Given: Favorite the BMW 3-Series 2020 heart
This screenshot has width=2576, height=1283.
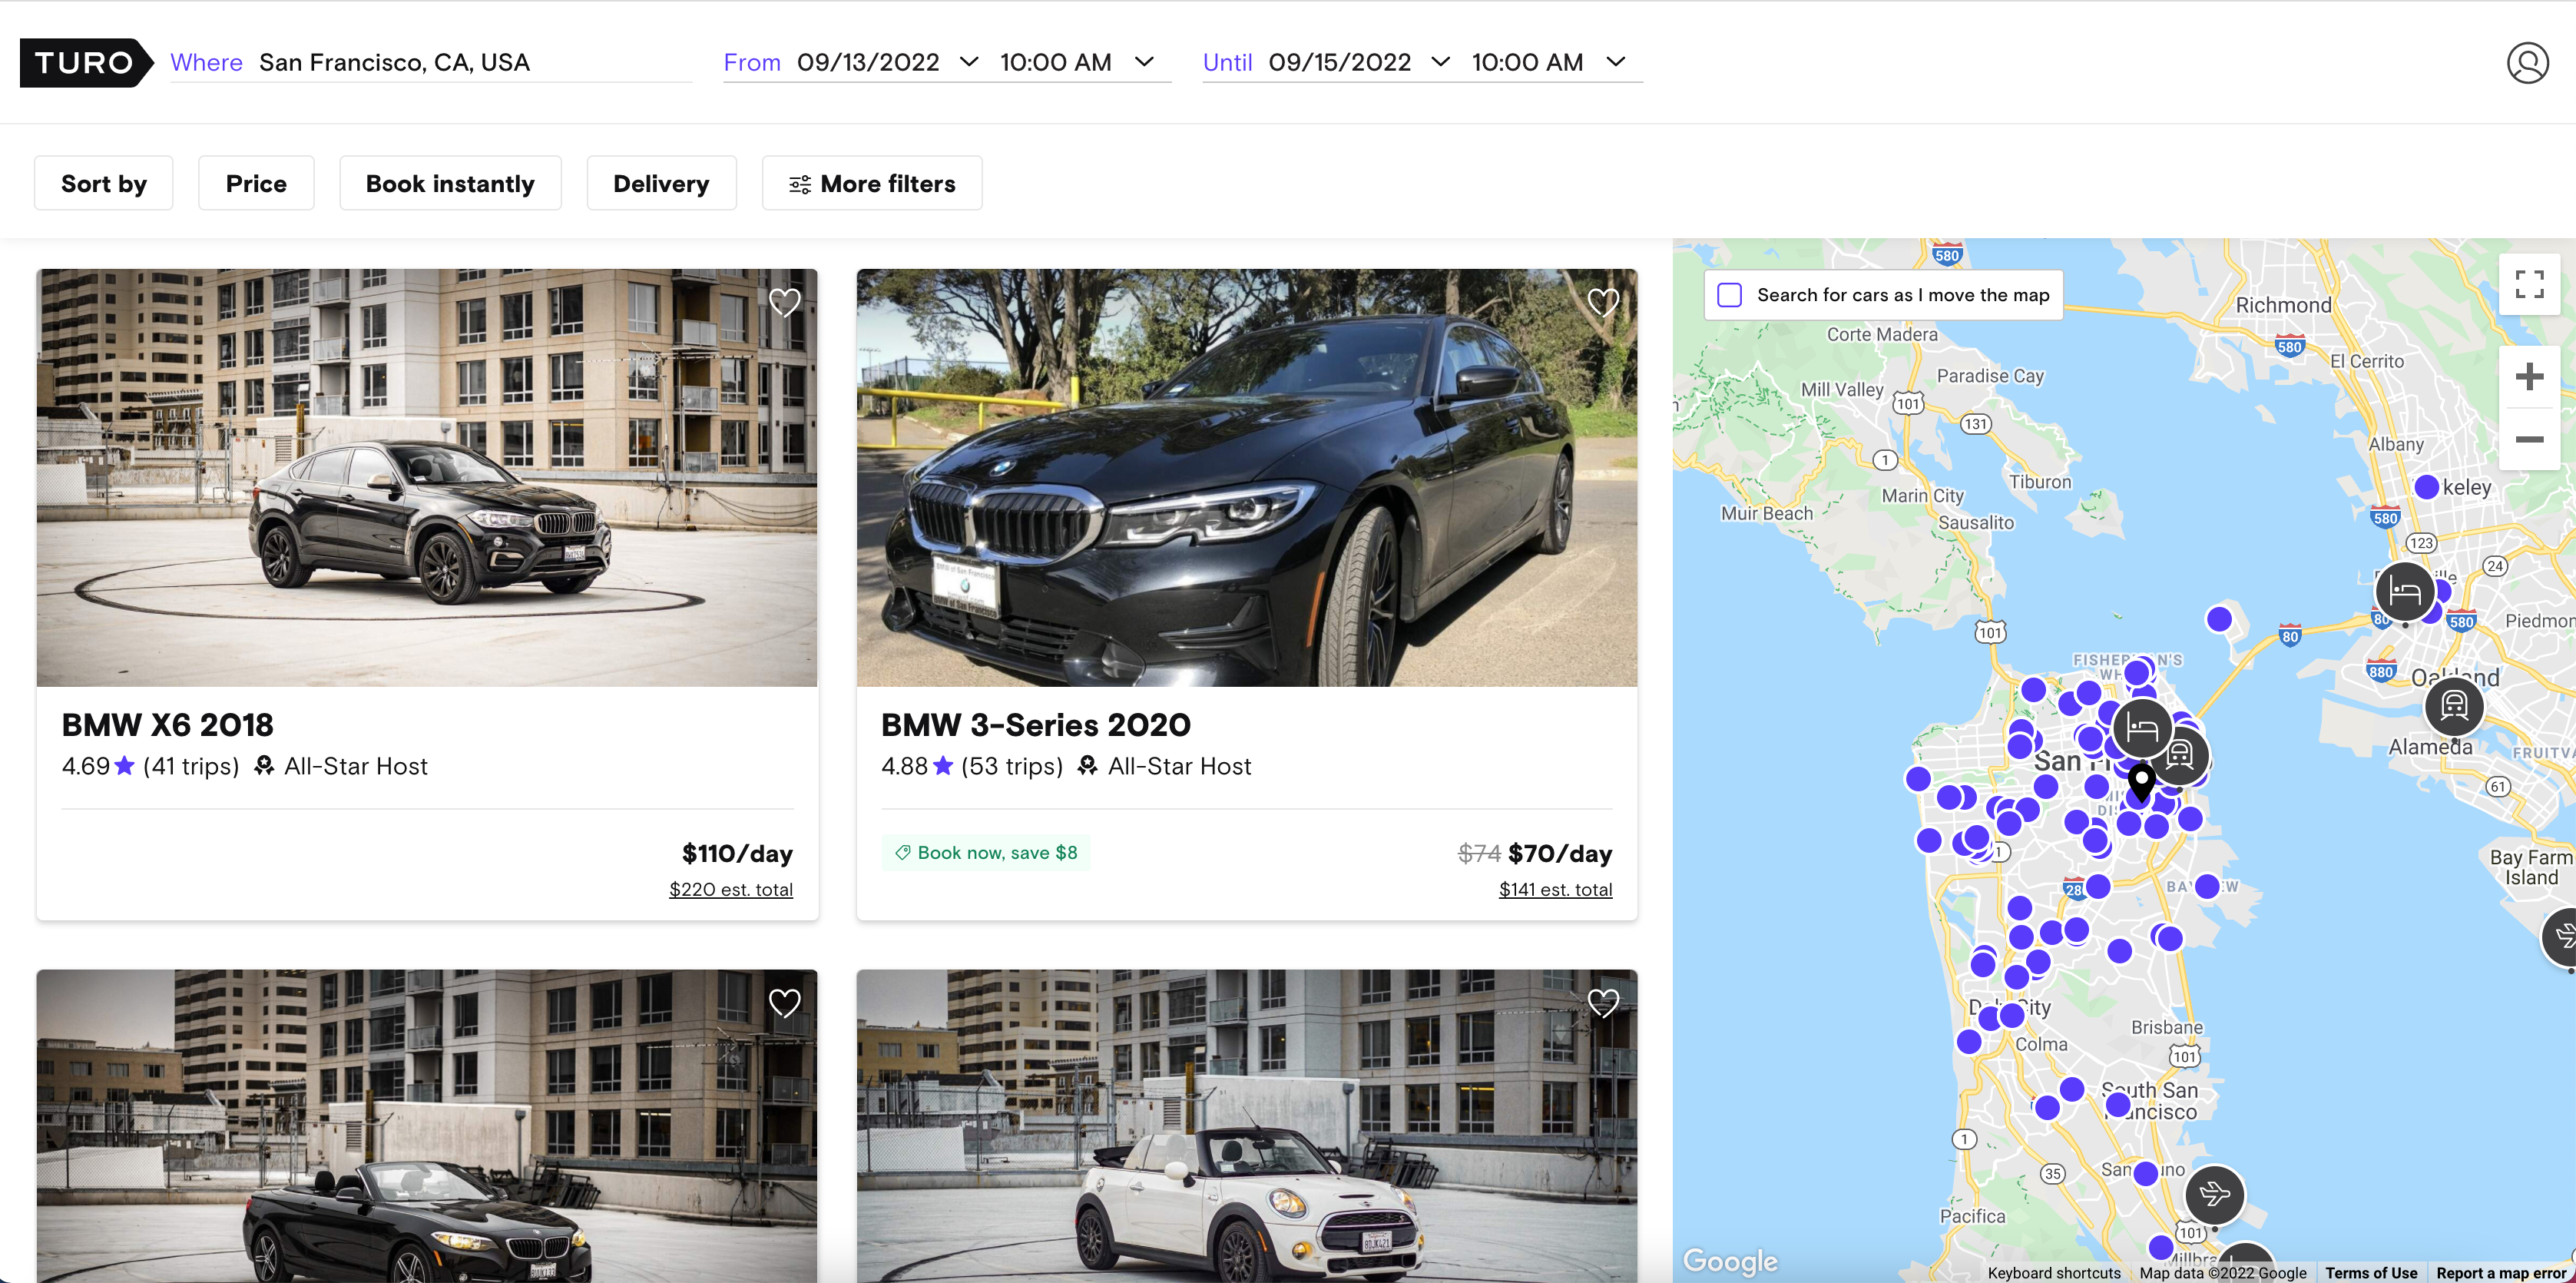Looking at the screenshot, I should (x=1603, y=302).
